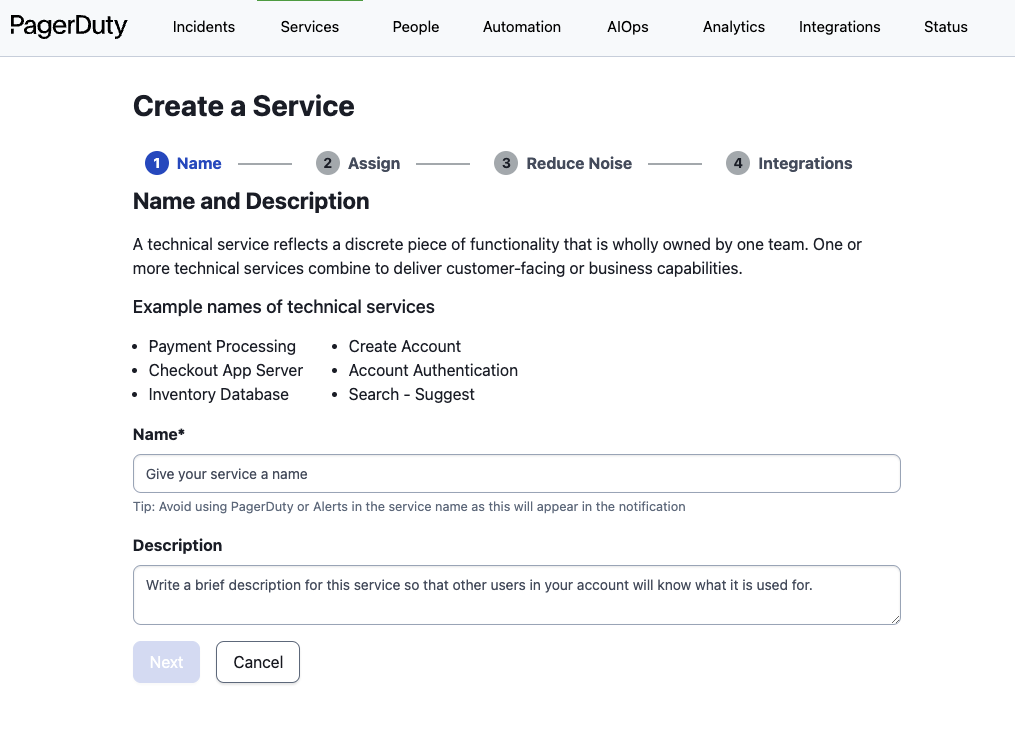Screen dimensions: 1015x745
Task: Go to the Status menu item
Action: (946, 27)
